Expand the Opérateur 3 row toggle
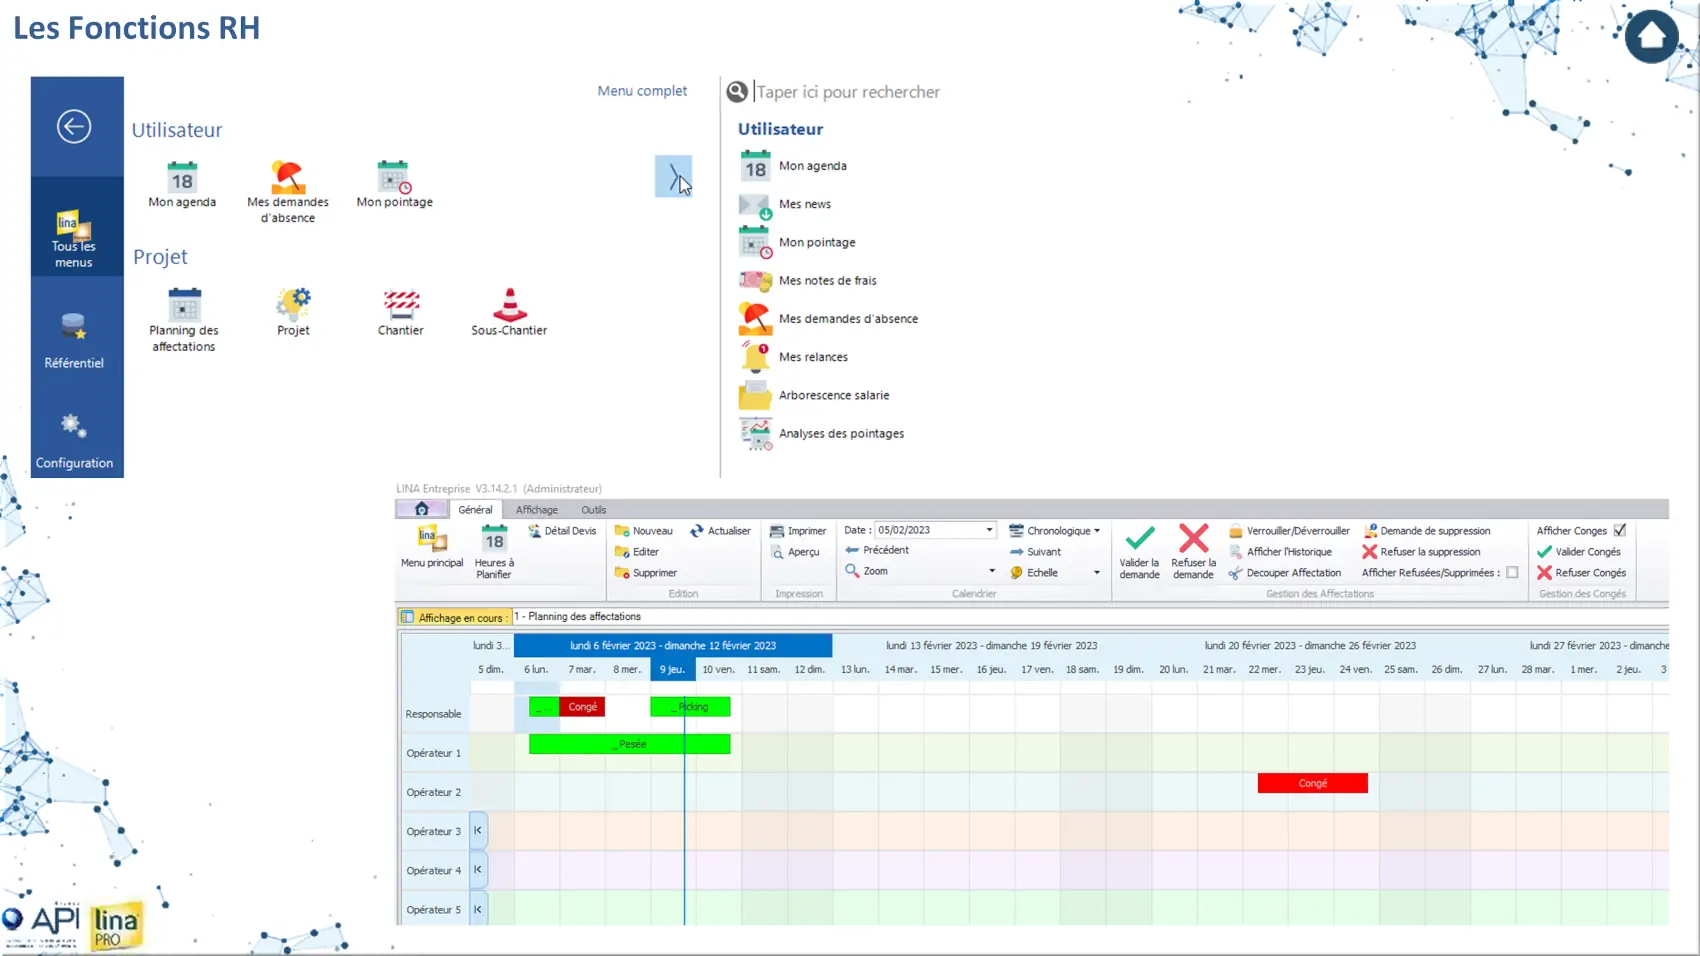The width and height of the screenshot is (1700, 956). click(x=478, y=830)
